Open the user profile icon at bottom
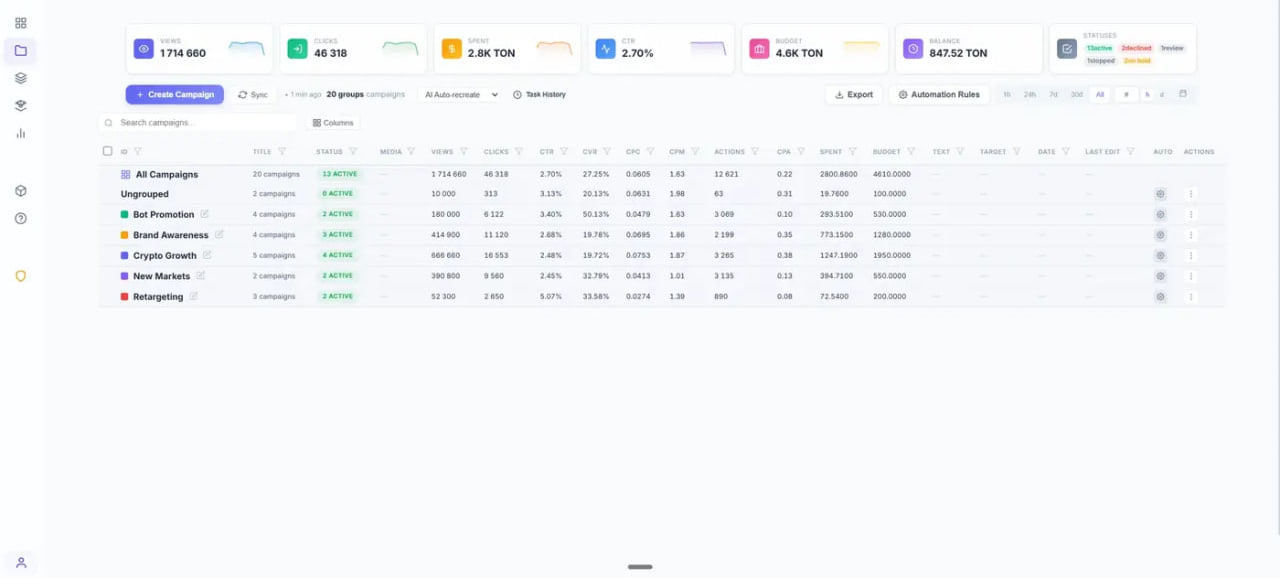This screenshot has height=578, width=1280. (21, 562)
